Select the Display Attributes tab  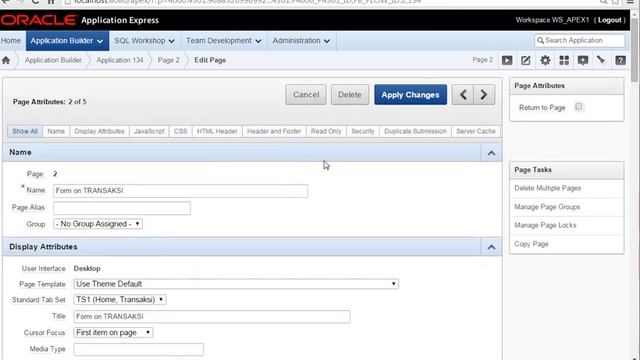pyautogui.click(x=99, y=131)
